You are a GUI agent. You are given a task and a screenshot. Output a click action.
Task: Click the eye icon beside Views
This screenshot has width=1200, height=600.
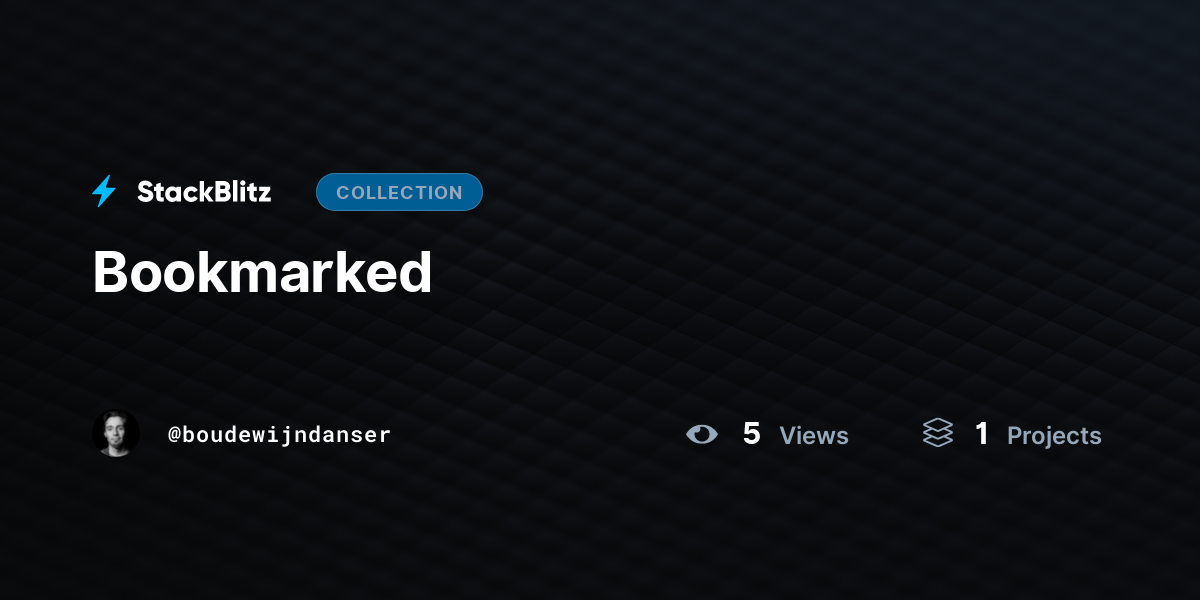coord(702,434)
